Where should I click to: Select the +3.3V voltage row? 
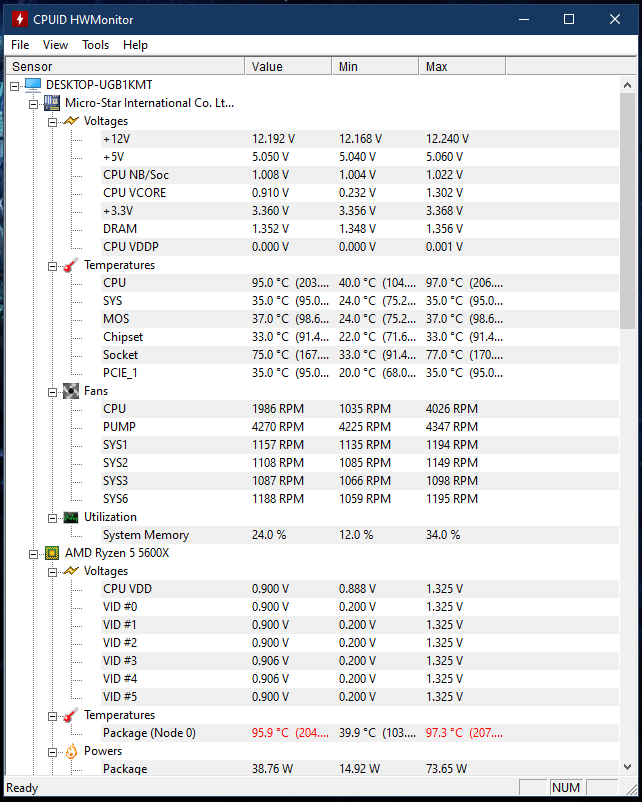point(360,211)
